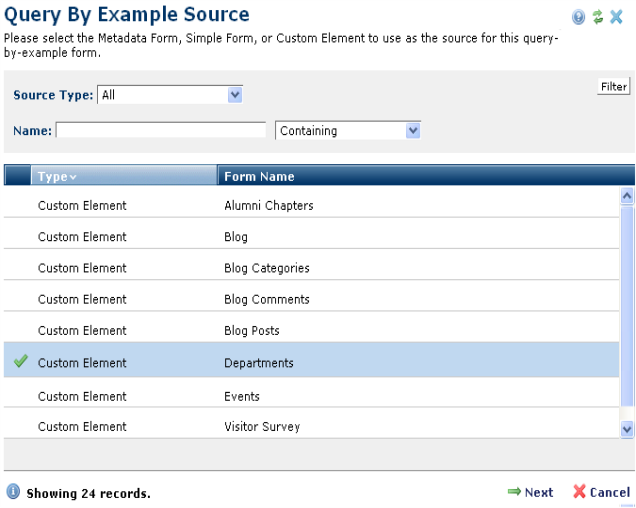
Task: Click the Name text input field
Action: coord(161,131)
